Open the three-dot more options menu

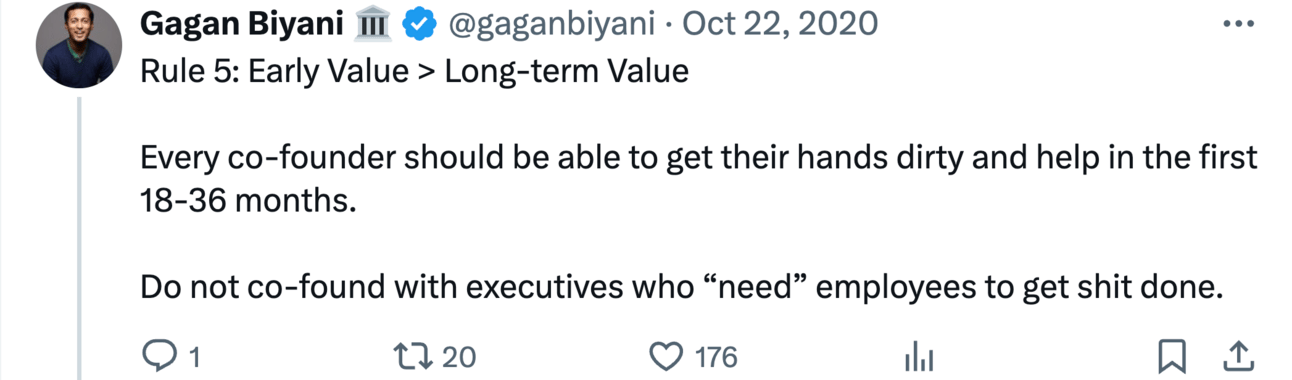click(1238, 24)
